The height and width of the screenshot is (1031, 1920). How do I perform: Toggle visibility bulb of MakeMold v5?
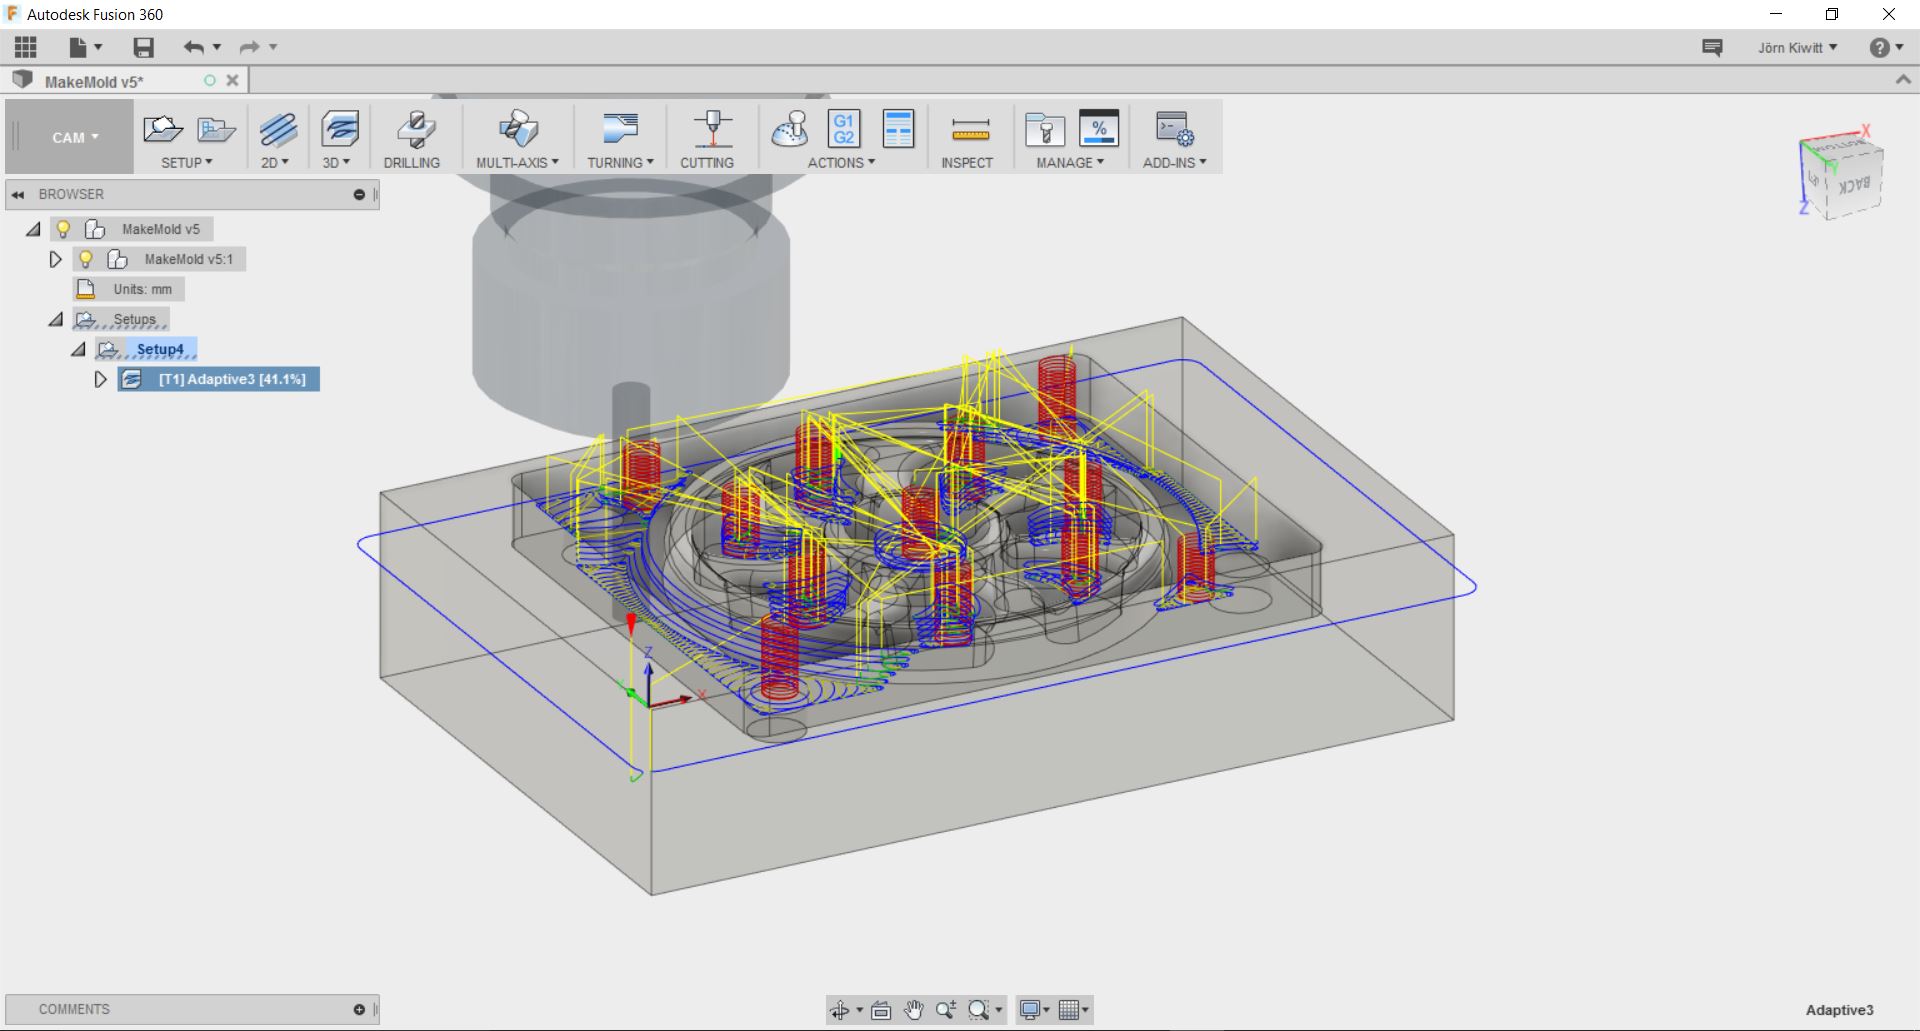[63, 229]
